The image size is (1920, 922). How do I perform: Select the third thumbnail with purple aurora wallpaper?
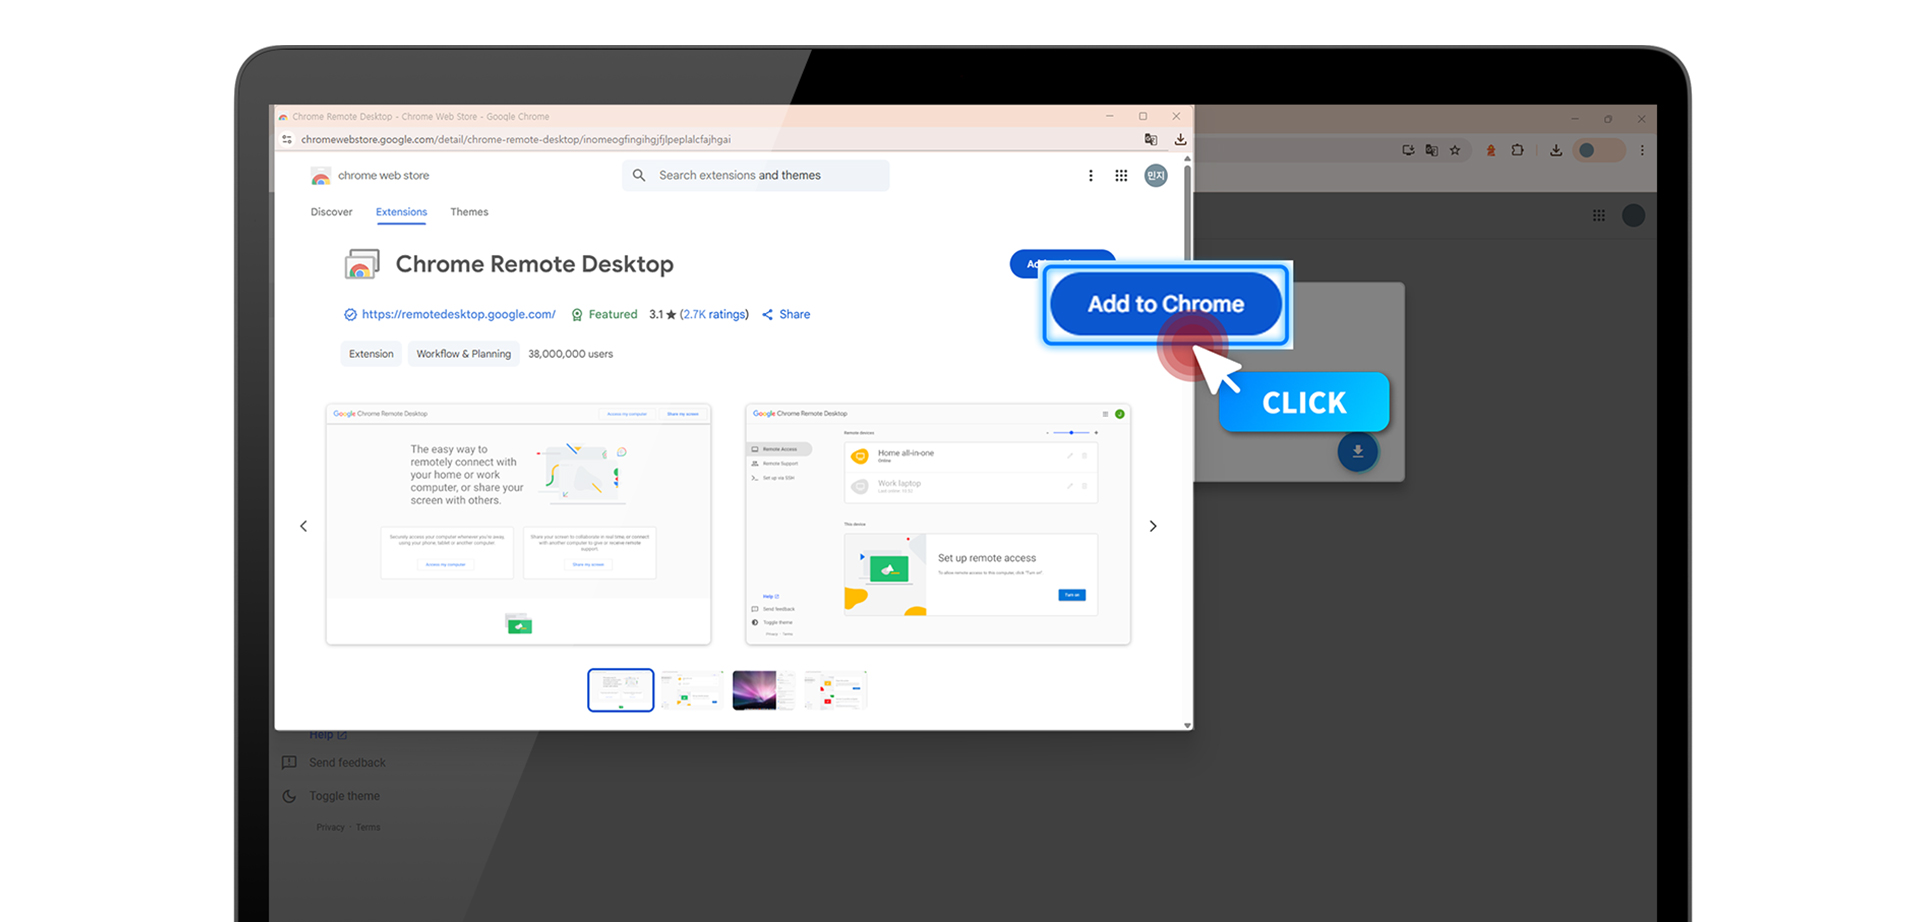coord(764,690)
